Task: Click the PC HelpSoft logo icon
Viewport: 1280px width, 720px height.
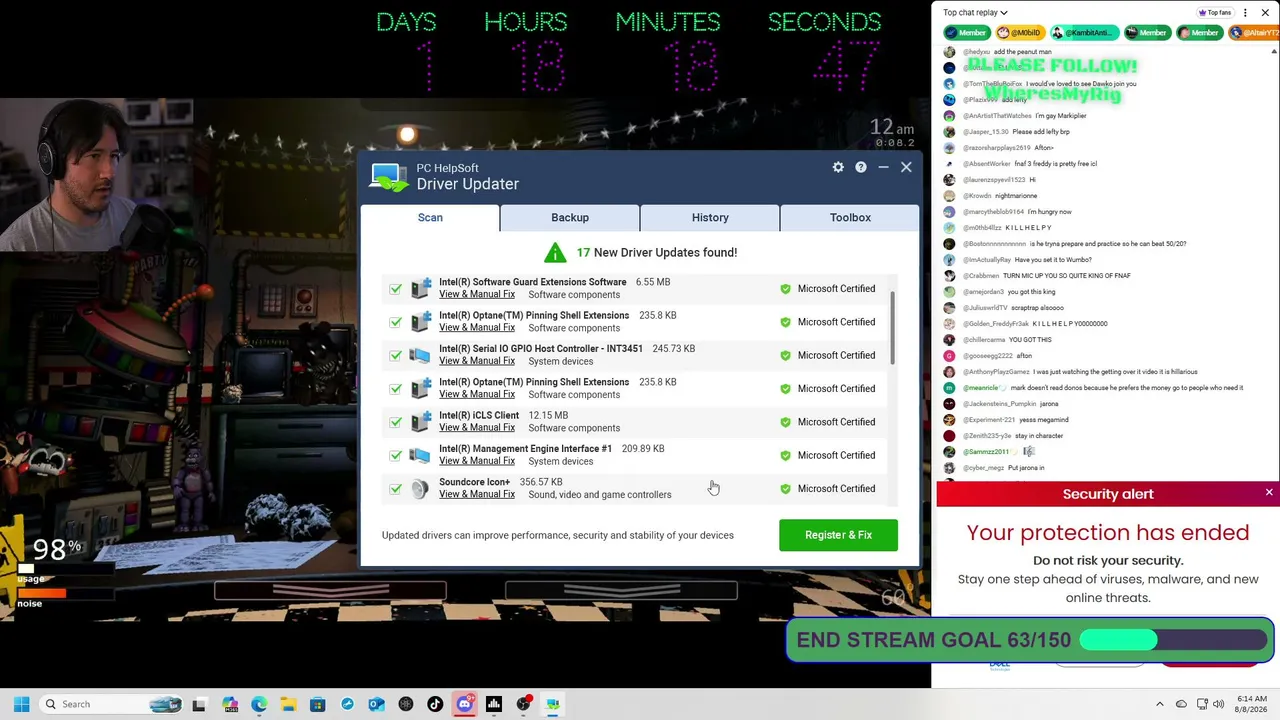Action: click(x=389, y=177)
